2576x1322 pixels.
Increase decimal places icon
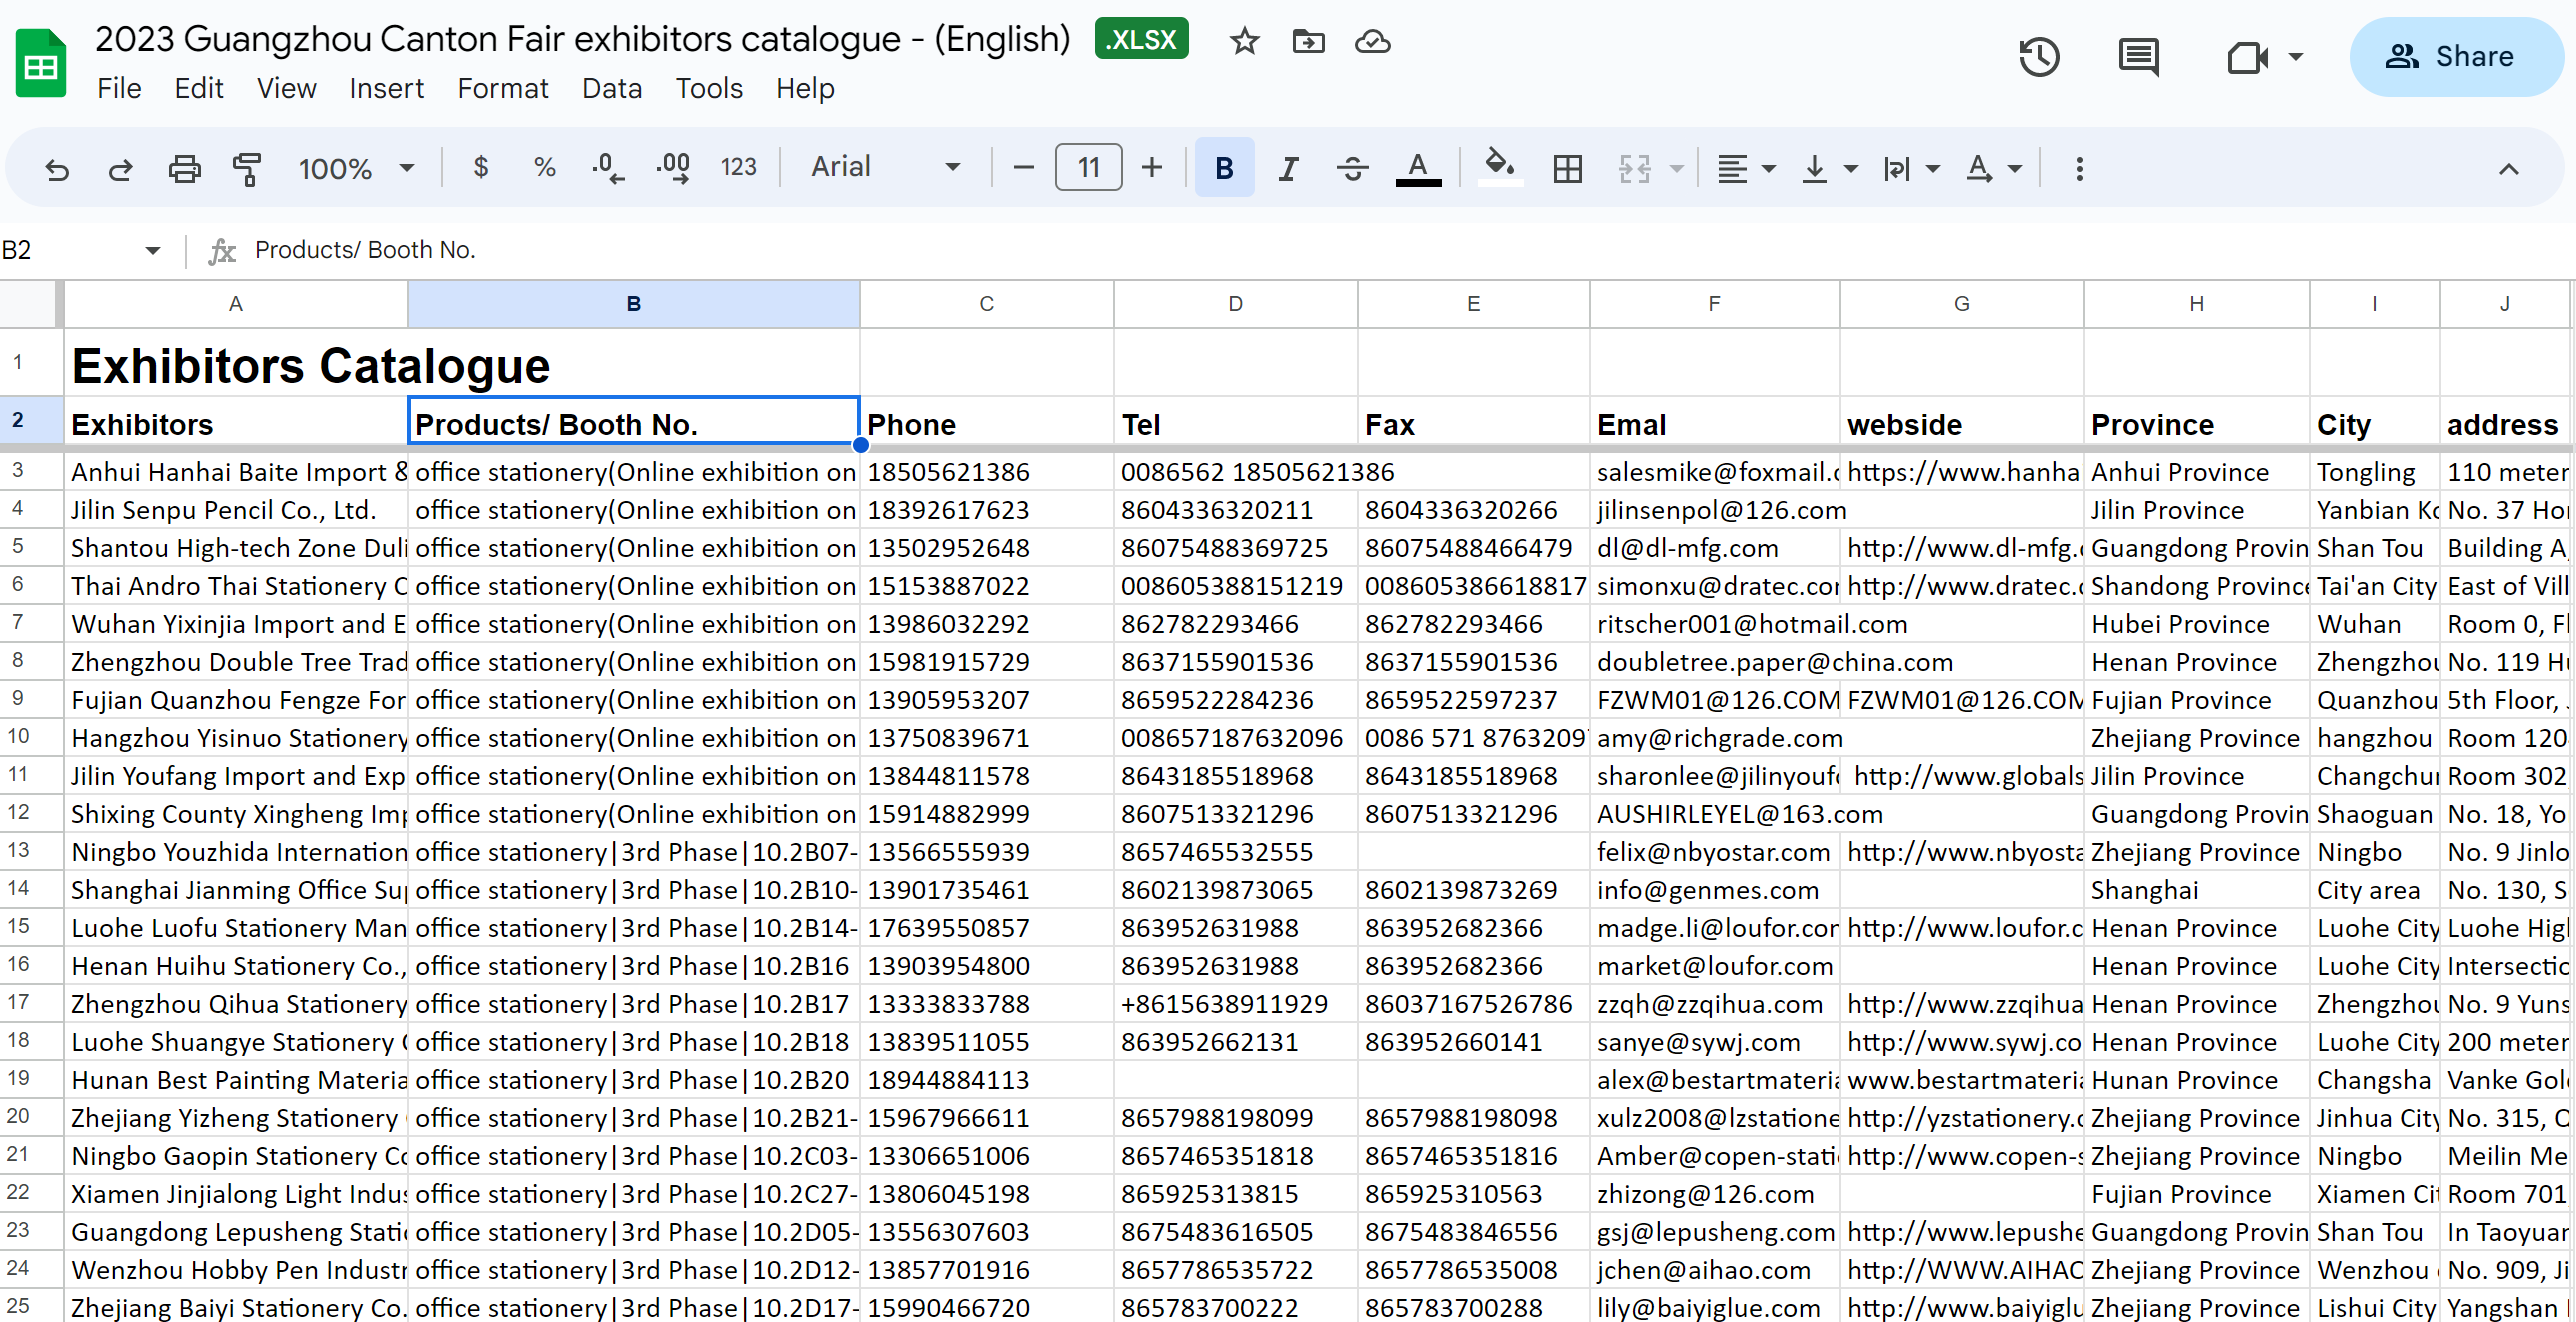coord(673,167)
